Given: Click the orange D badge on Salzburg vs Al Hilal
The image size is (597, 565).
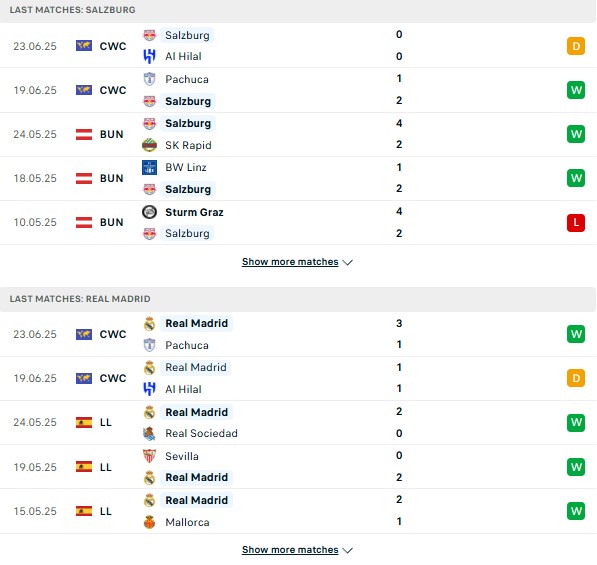Looking at the screenshot, I should [x=576, y=46].
